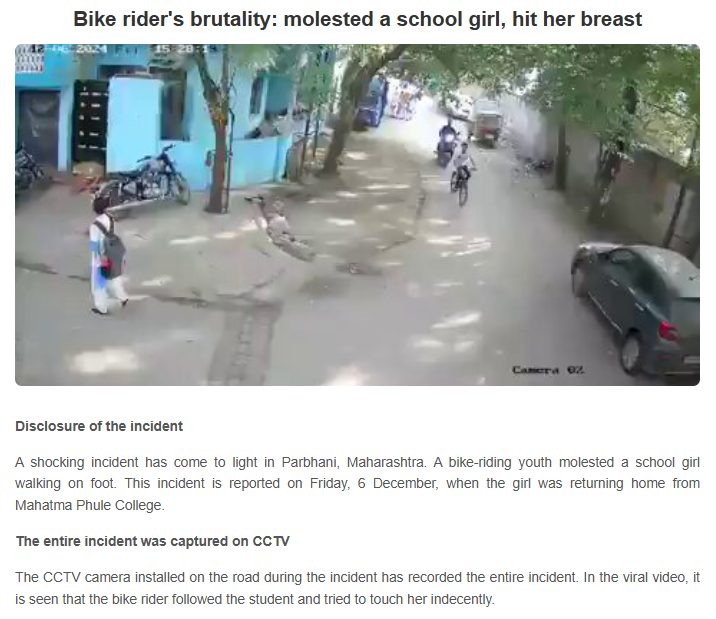Click the cyclist riding down the road

462,173
